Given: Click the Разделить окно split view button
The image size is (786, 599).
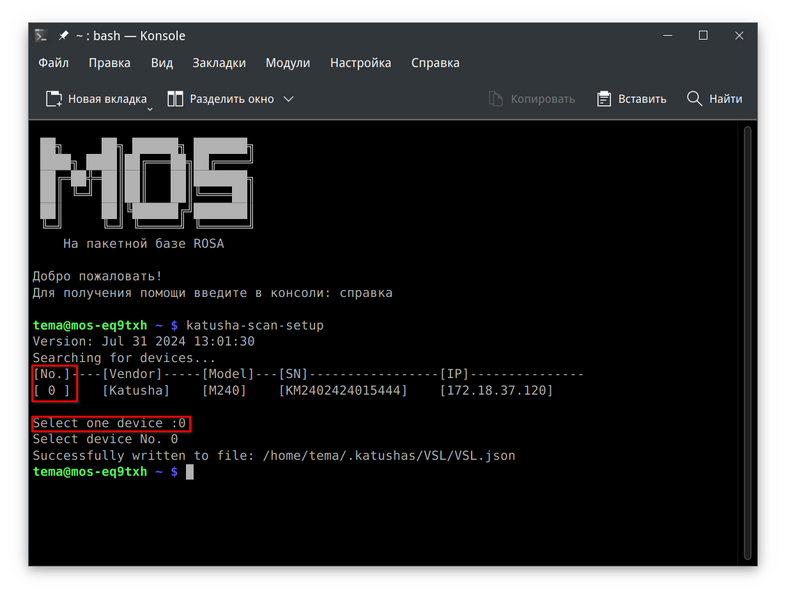Looking at the screenshot, I should point(220,99).
